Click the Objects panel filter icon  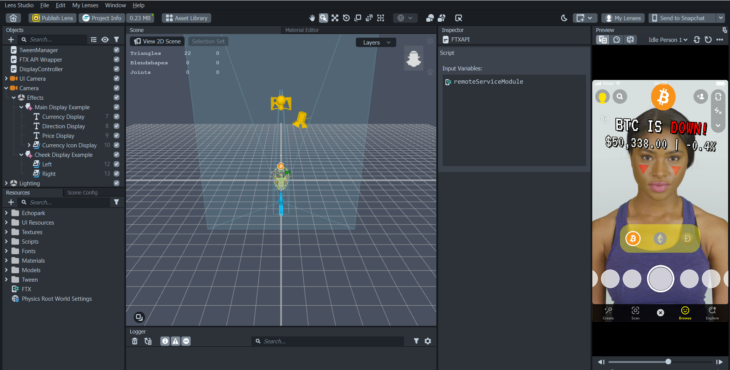[116, 40]
